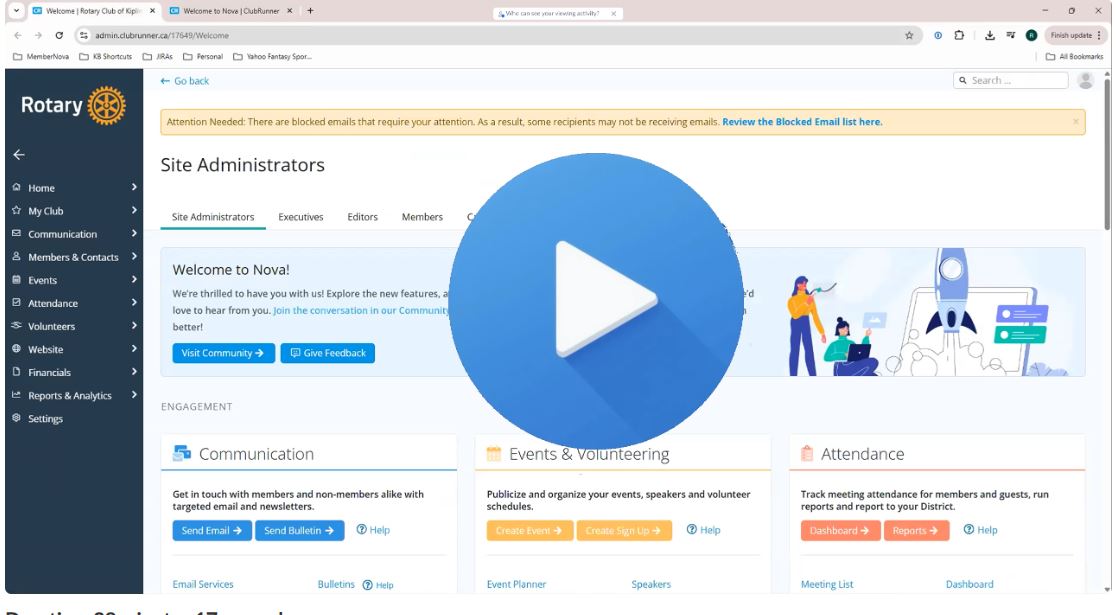Expand the My Club submenu chevron

click(x=134, y=210)
